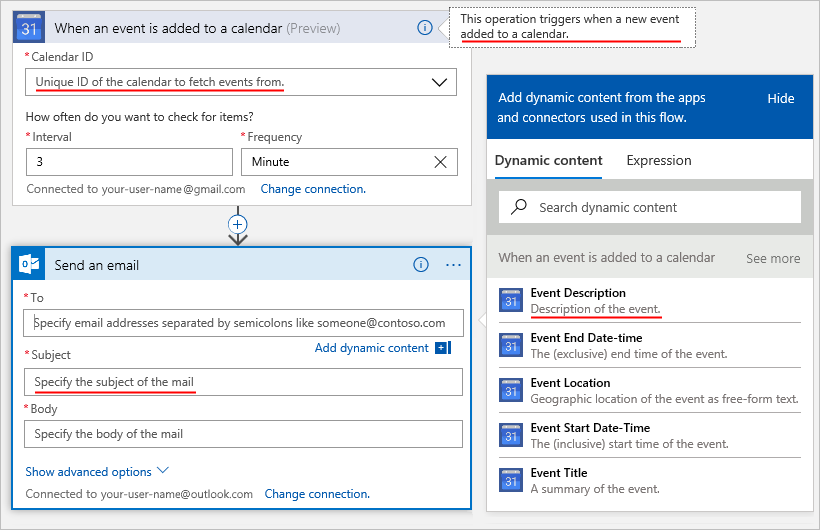
Task: Expand the Calendar ID dropdown
Action: tap(439, 82)
